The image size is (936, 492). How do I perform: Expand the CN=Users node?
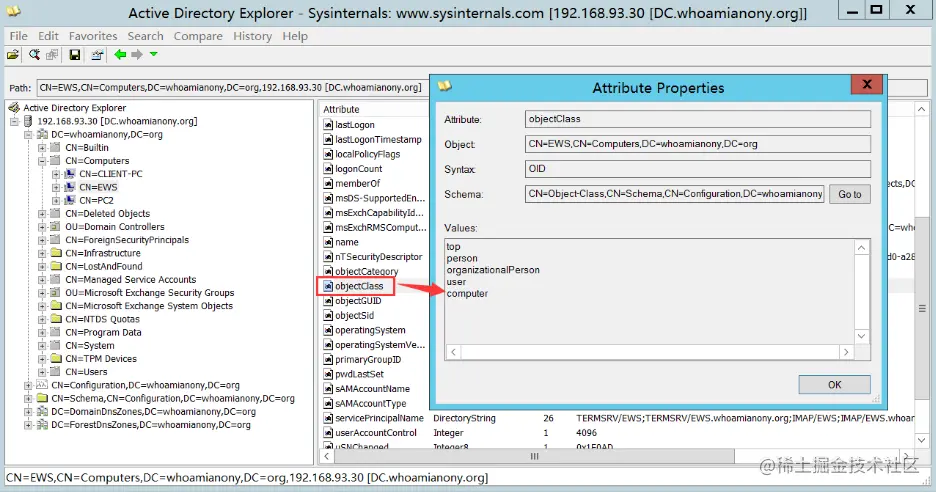click(x=42, y=372)
